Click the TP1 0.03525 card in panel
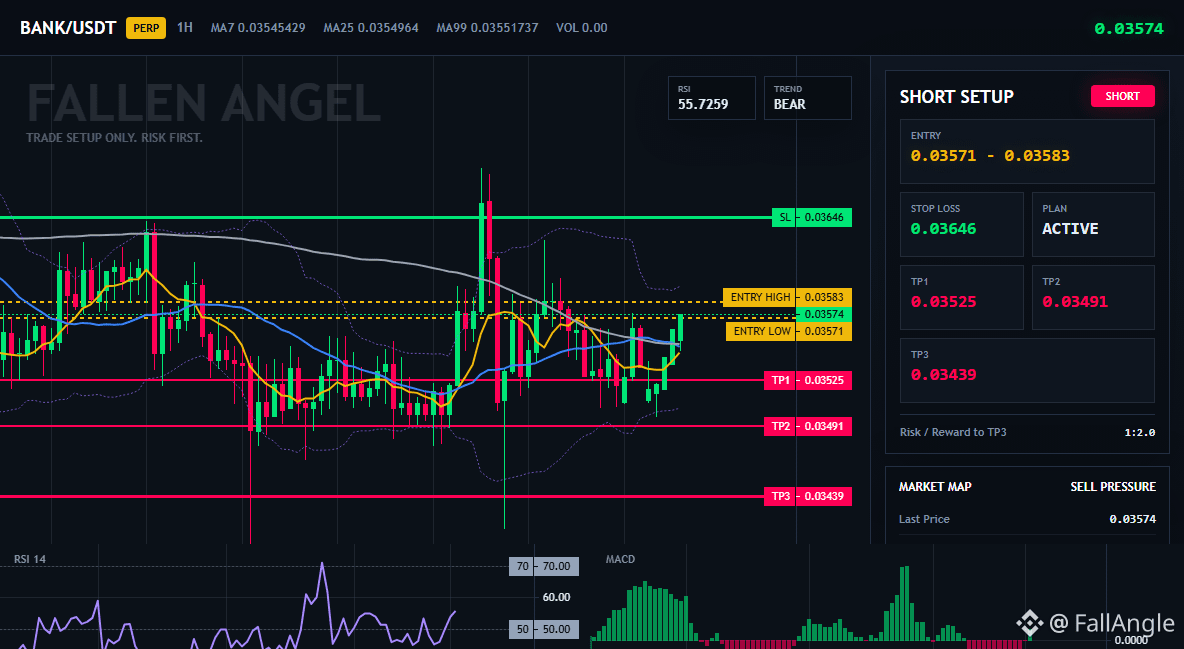This screenshot has width=1184, height=649. (x=961, y=297)
